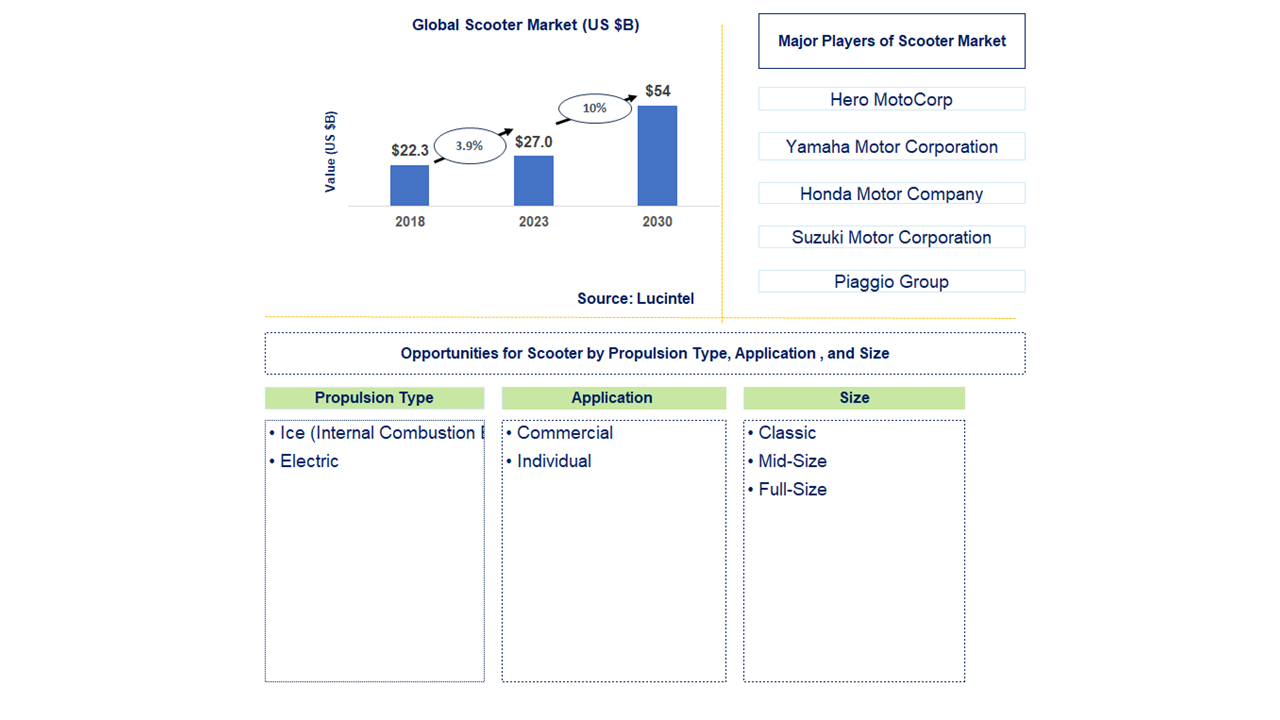Select the Yamaha Motor Corporation box
Screen dimensions: 1280x720
point(892,146)
